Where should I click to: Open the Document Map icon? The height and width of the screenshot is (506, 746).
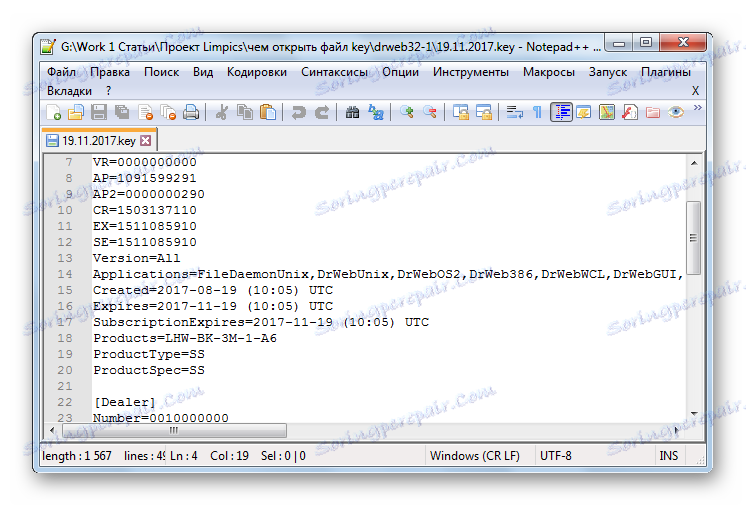click(x=607, y=113)
